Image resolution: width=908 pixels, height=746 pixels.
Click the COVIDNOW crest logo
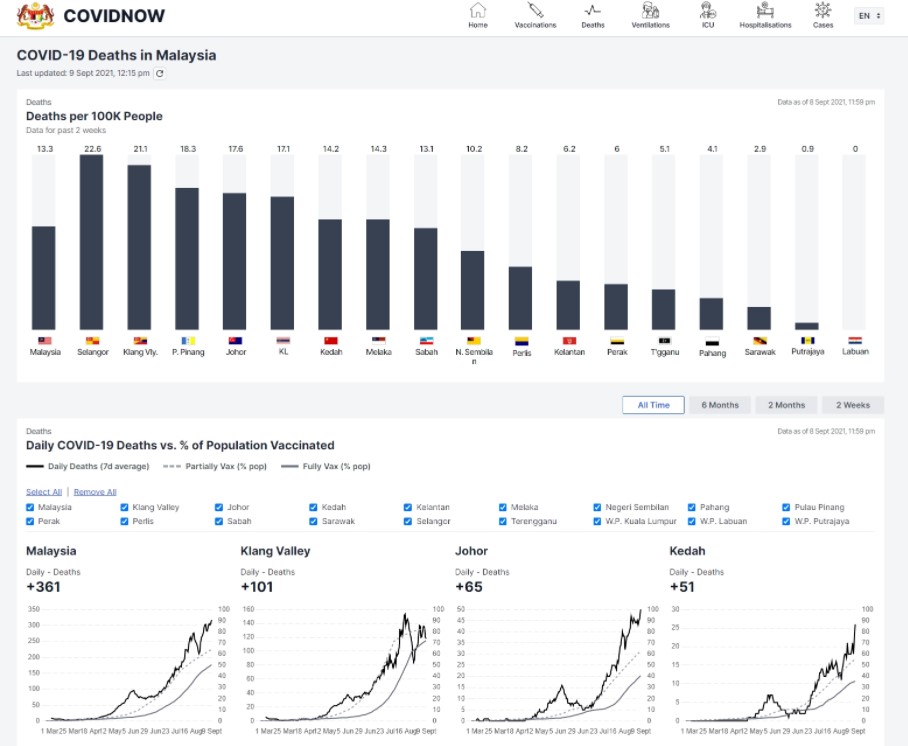tap(36, 16)
